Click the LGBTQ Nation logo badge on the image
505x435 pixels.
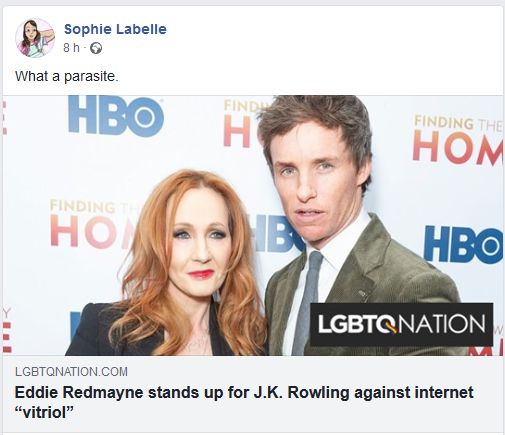pos(401,324)
